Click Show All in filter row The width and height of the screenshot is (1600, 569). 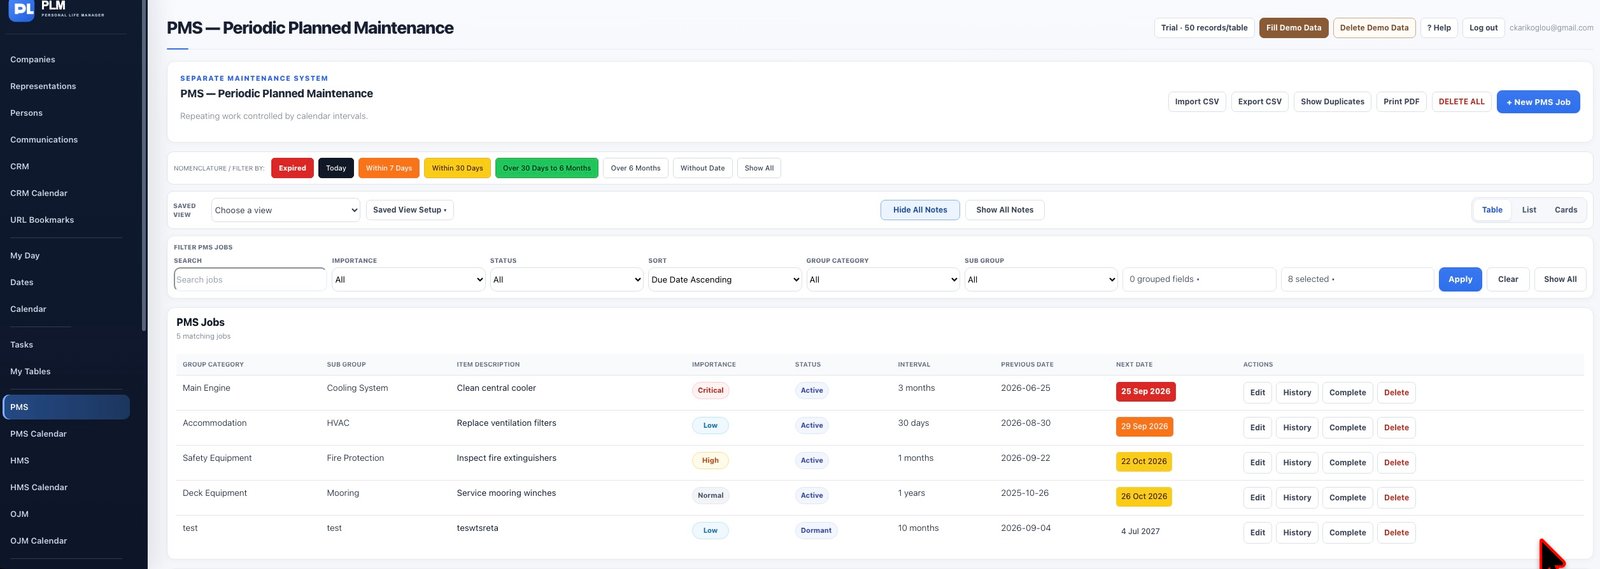tap(1560, 280)
